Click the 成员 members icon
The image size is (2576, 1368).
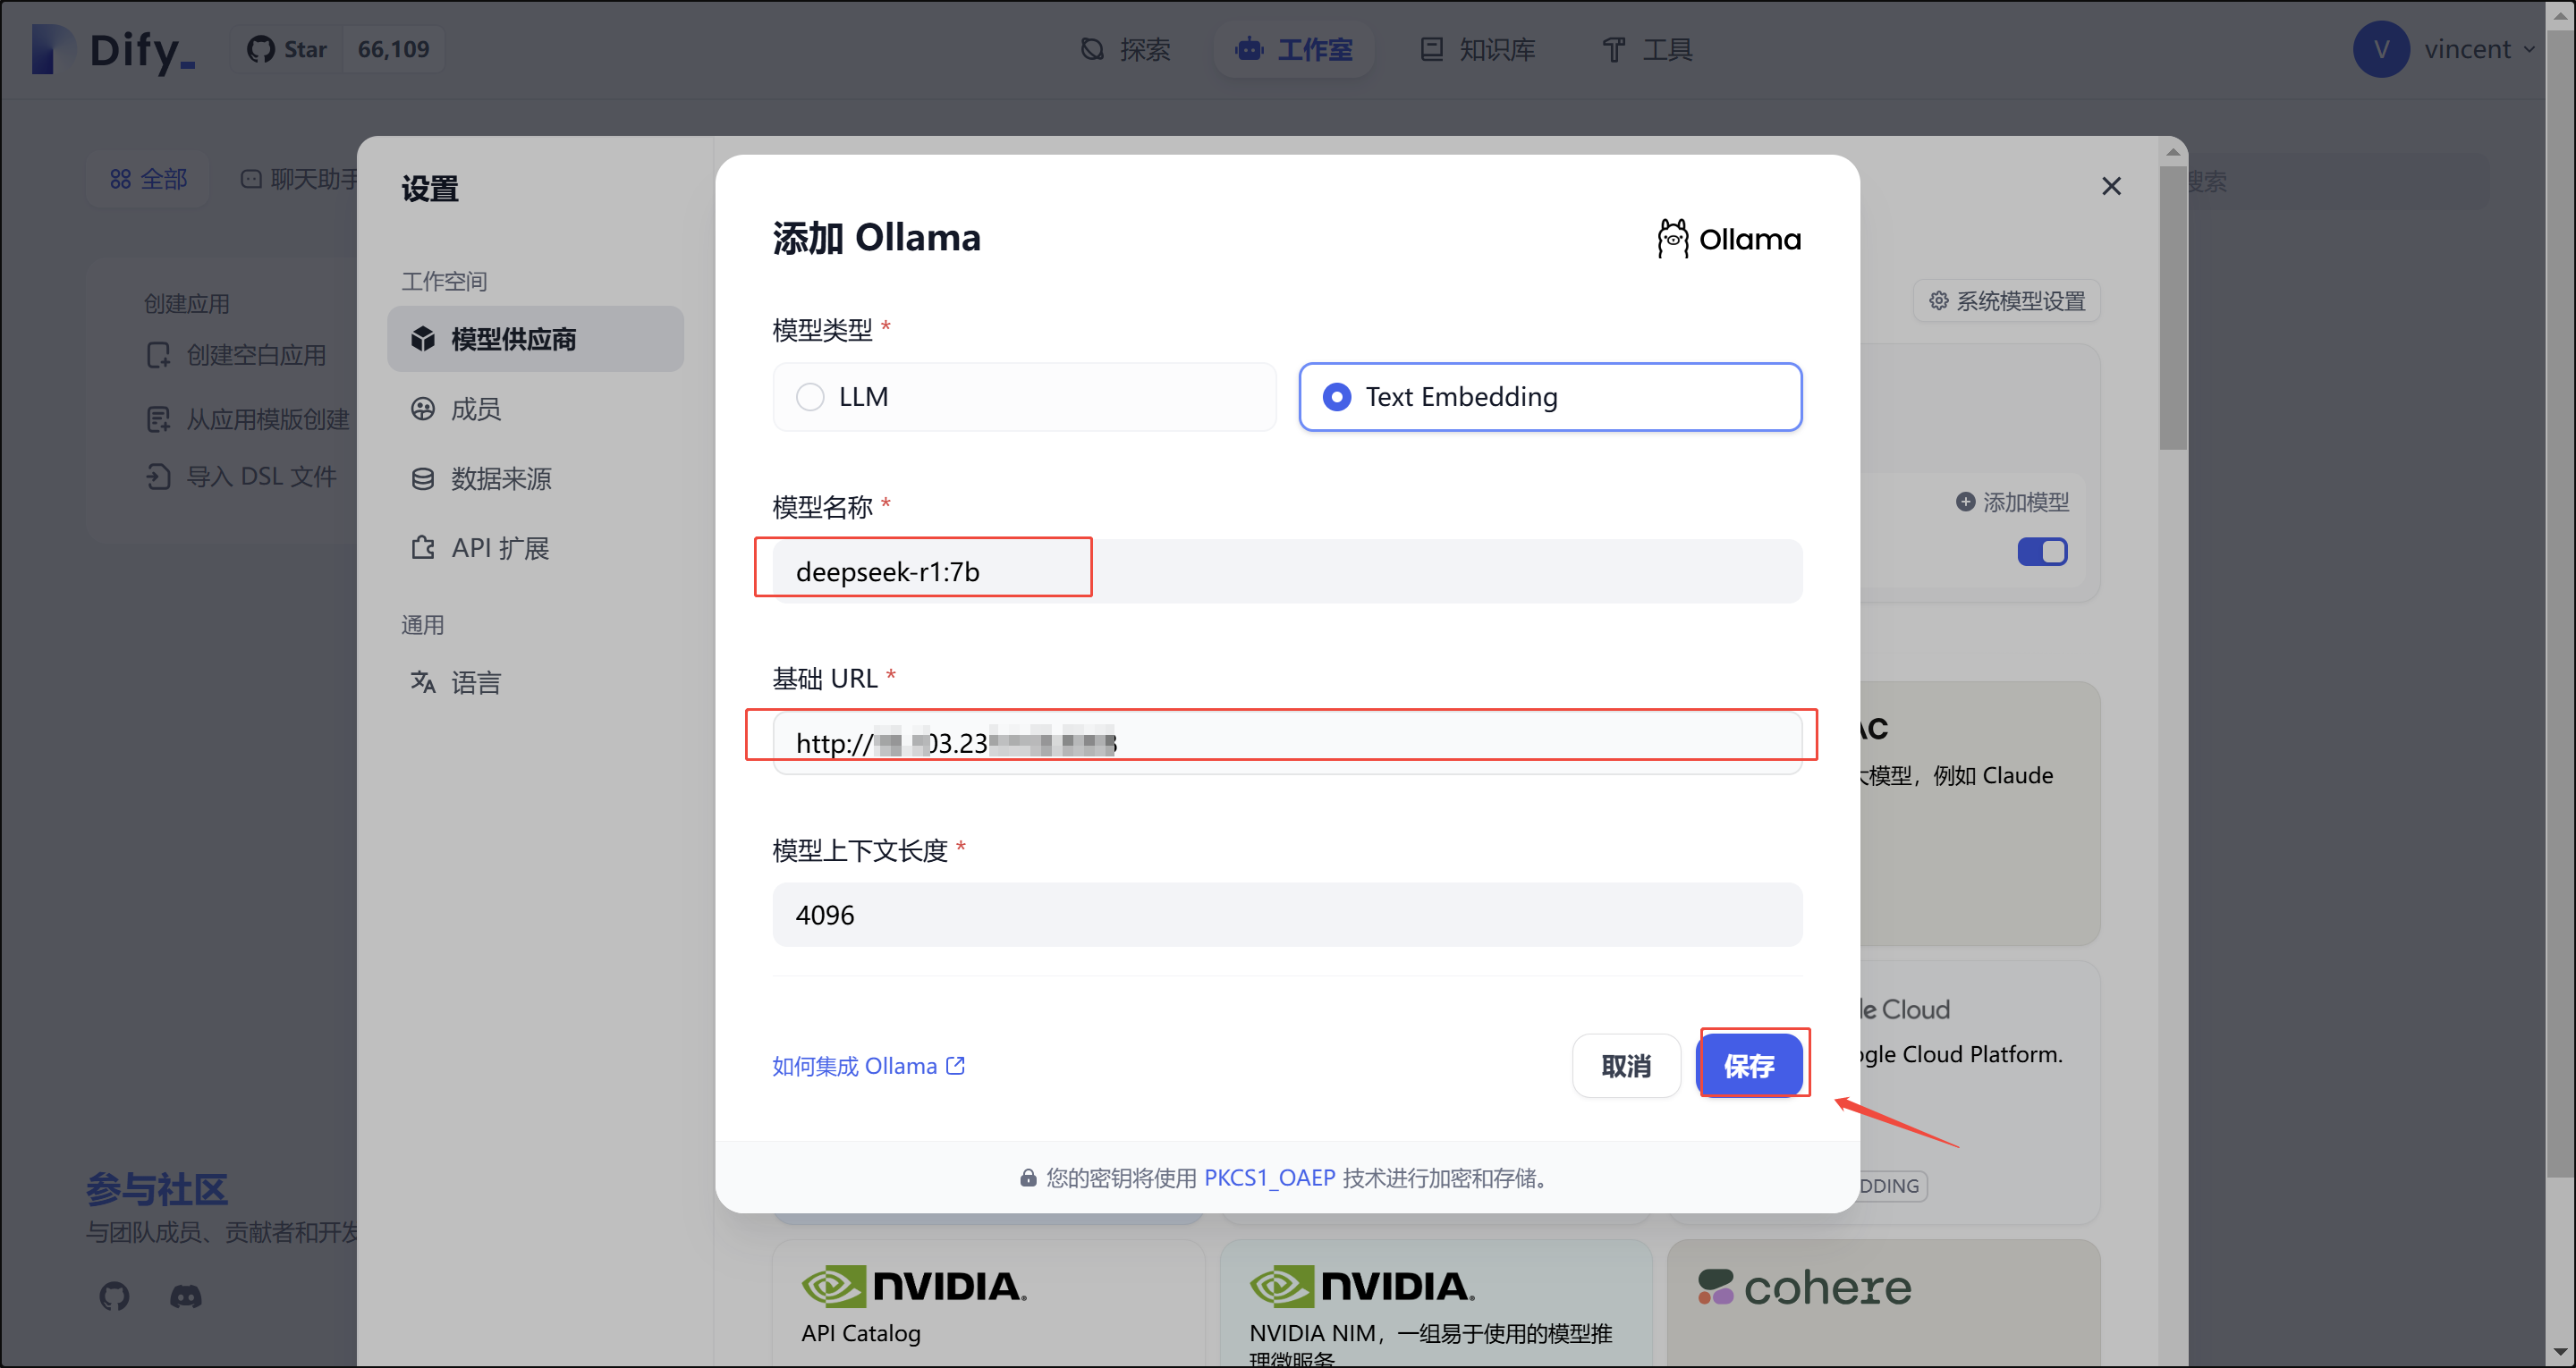[423, 409]
